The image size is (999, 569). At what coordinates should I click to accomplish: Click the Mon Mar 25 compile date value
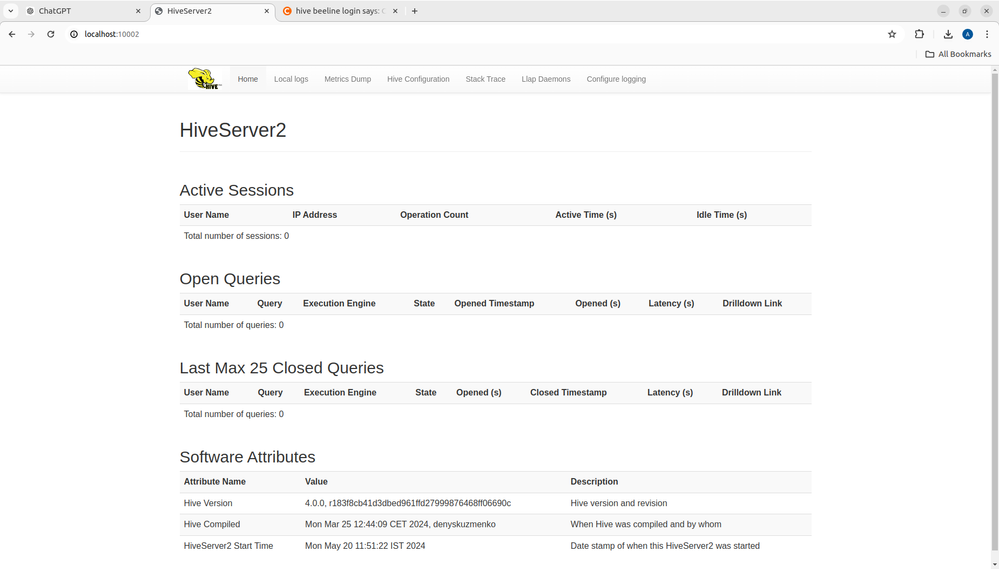(400, 524)
